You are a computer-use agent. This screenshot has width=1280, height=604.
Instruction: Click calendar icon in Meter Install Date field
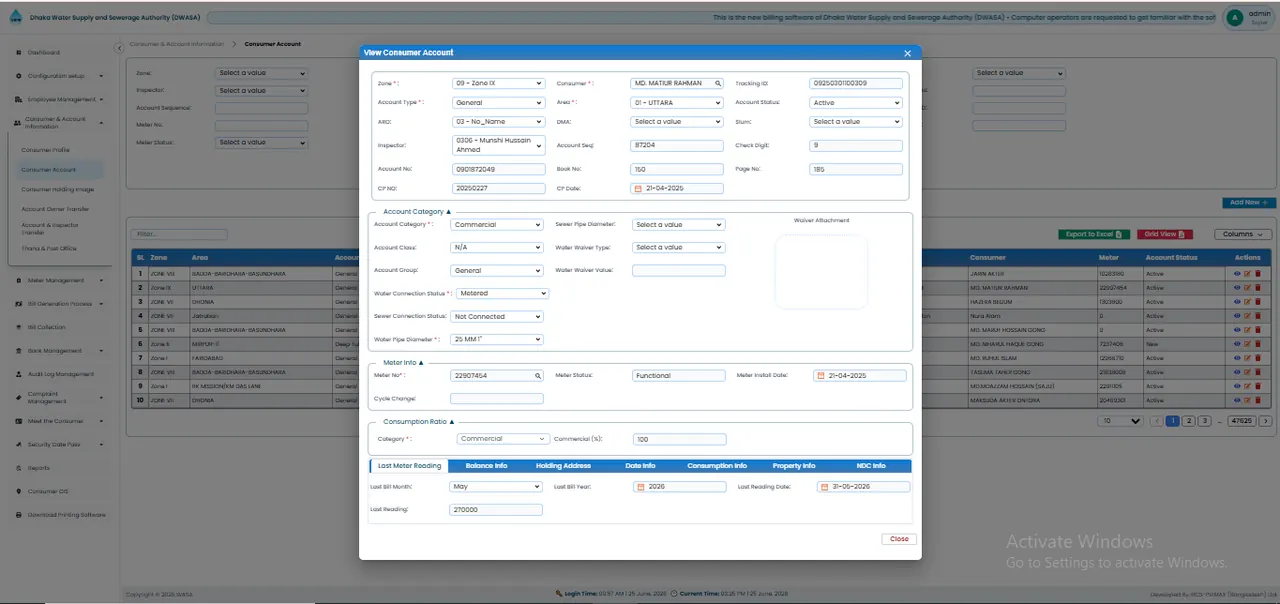(x=820, y=376)
